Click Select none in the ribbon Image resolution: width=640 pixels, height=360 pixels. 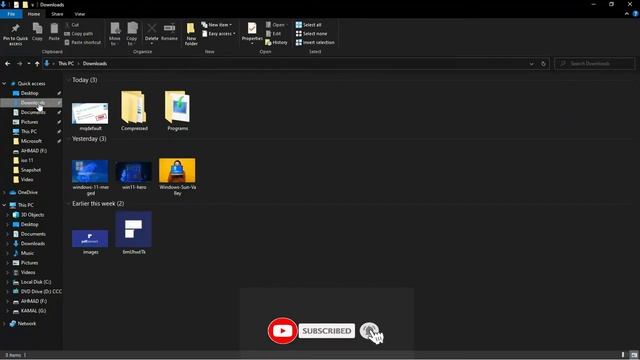[x=311, y=33]
